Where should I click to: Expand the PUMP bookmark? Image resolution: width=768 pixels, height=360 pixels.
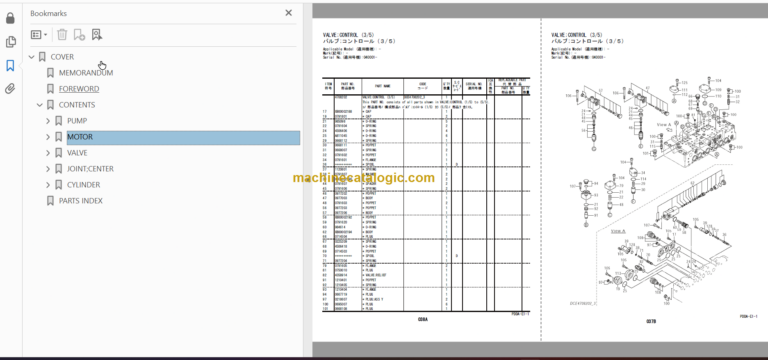[48, 121]
